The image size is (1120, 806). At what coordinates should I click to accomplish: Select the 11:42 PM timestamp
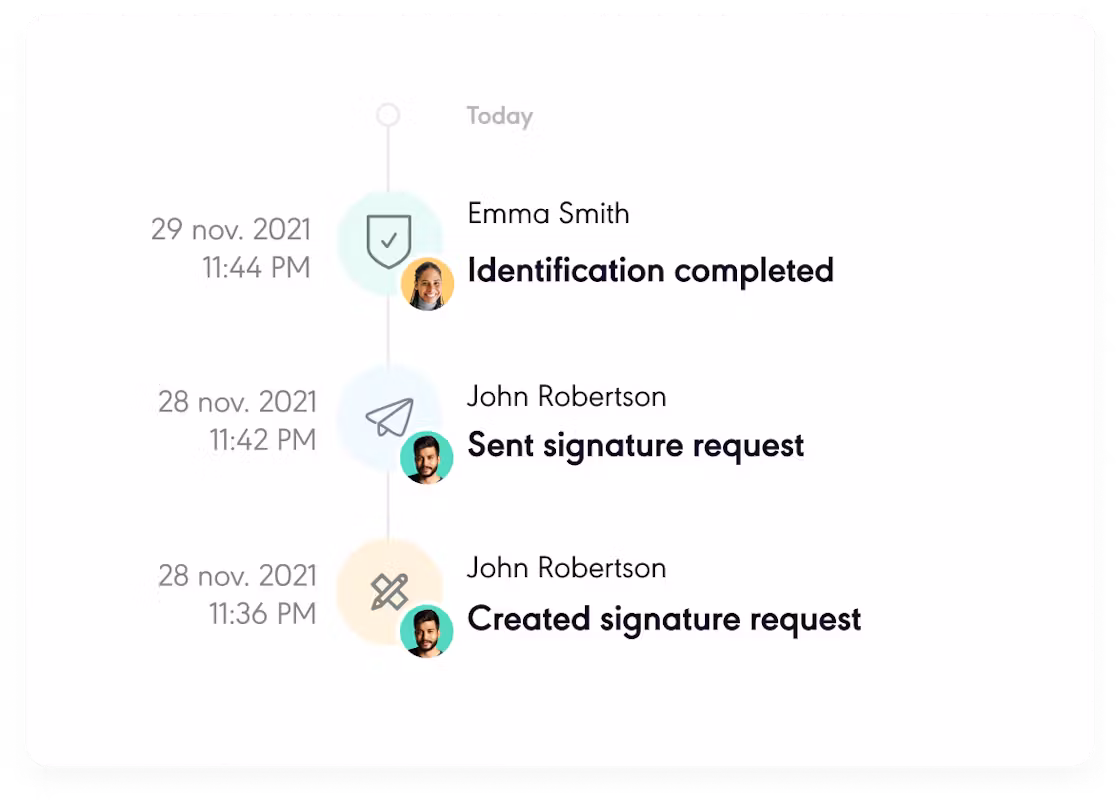click(x=263, y=440)
